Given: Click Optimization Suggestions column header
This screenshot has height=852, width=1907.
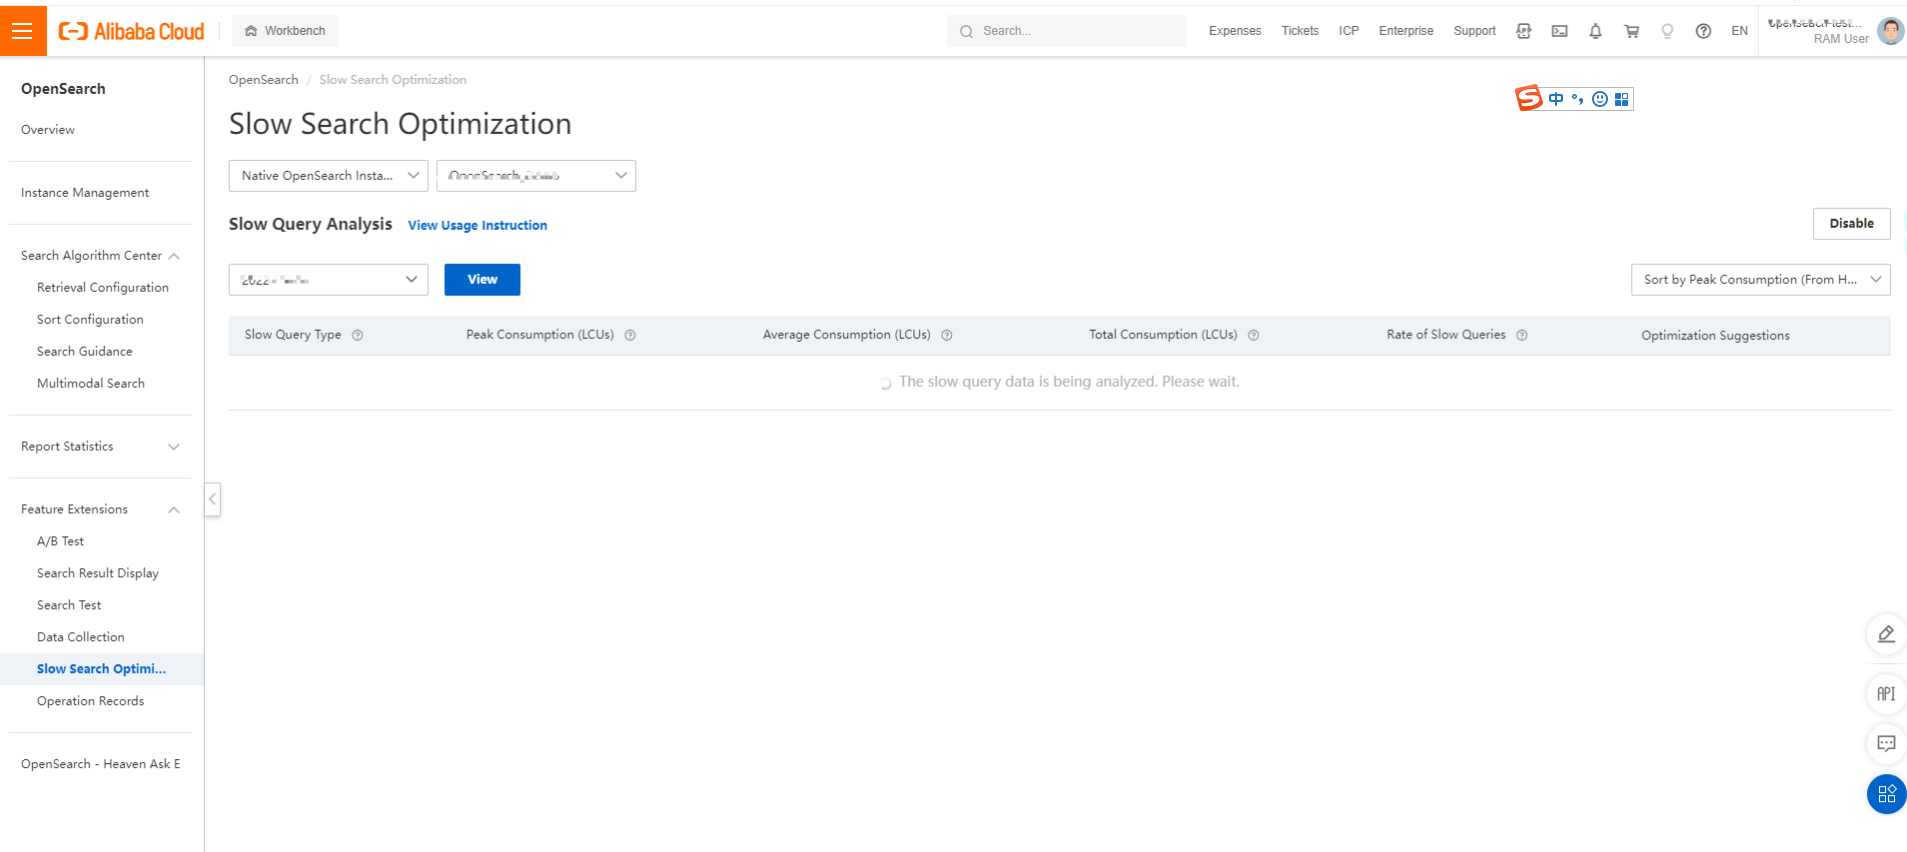Looking at the screenshot, I should click(1715, 336).
